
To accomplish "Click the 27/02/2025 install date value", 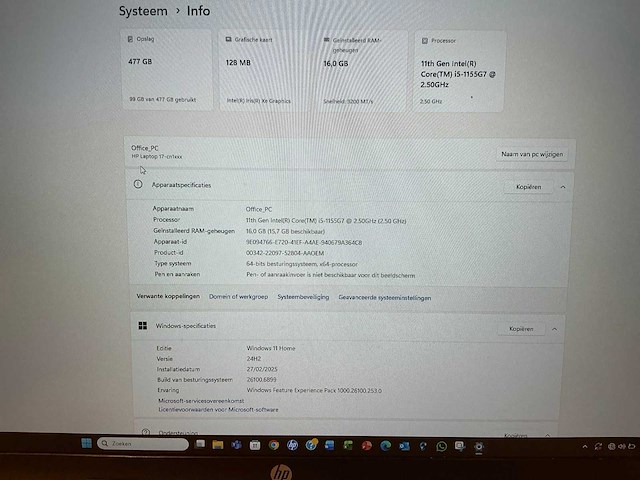I will pos(262,369).
